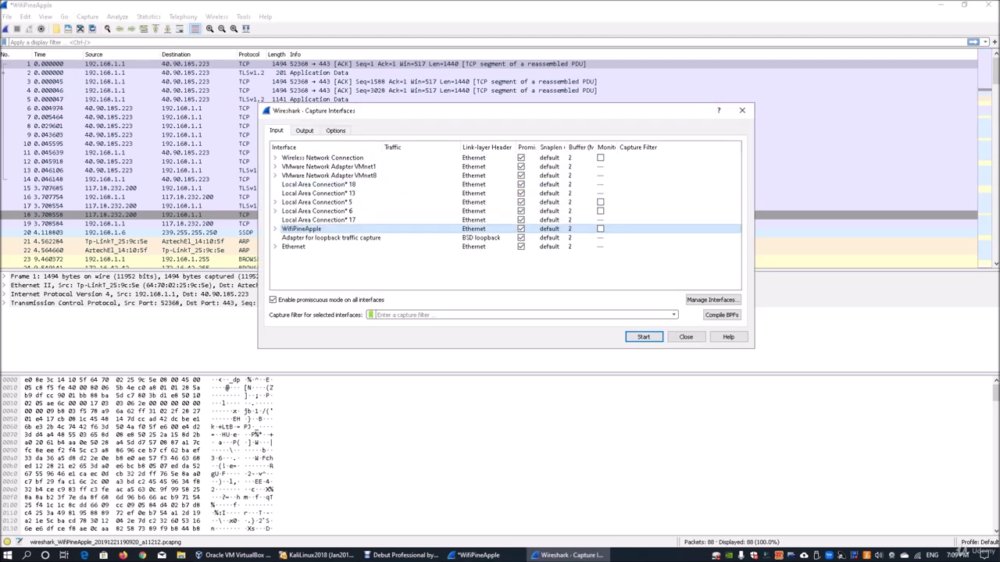This screenshot has height=562, width=1000.
Task: Click the go to specified packet icon
Action: tap(143, 29)
